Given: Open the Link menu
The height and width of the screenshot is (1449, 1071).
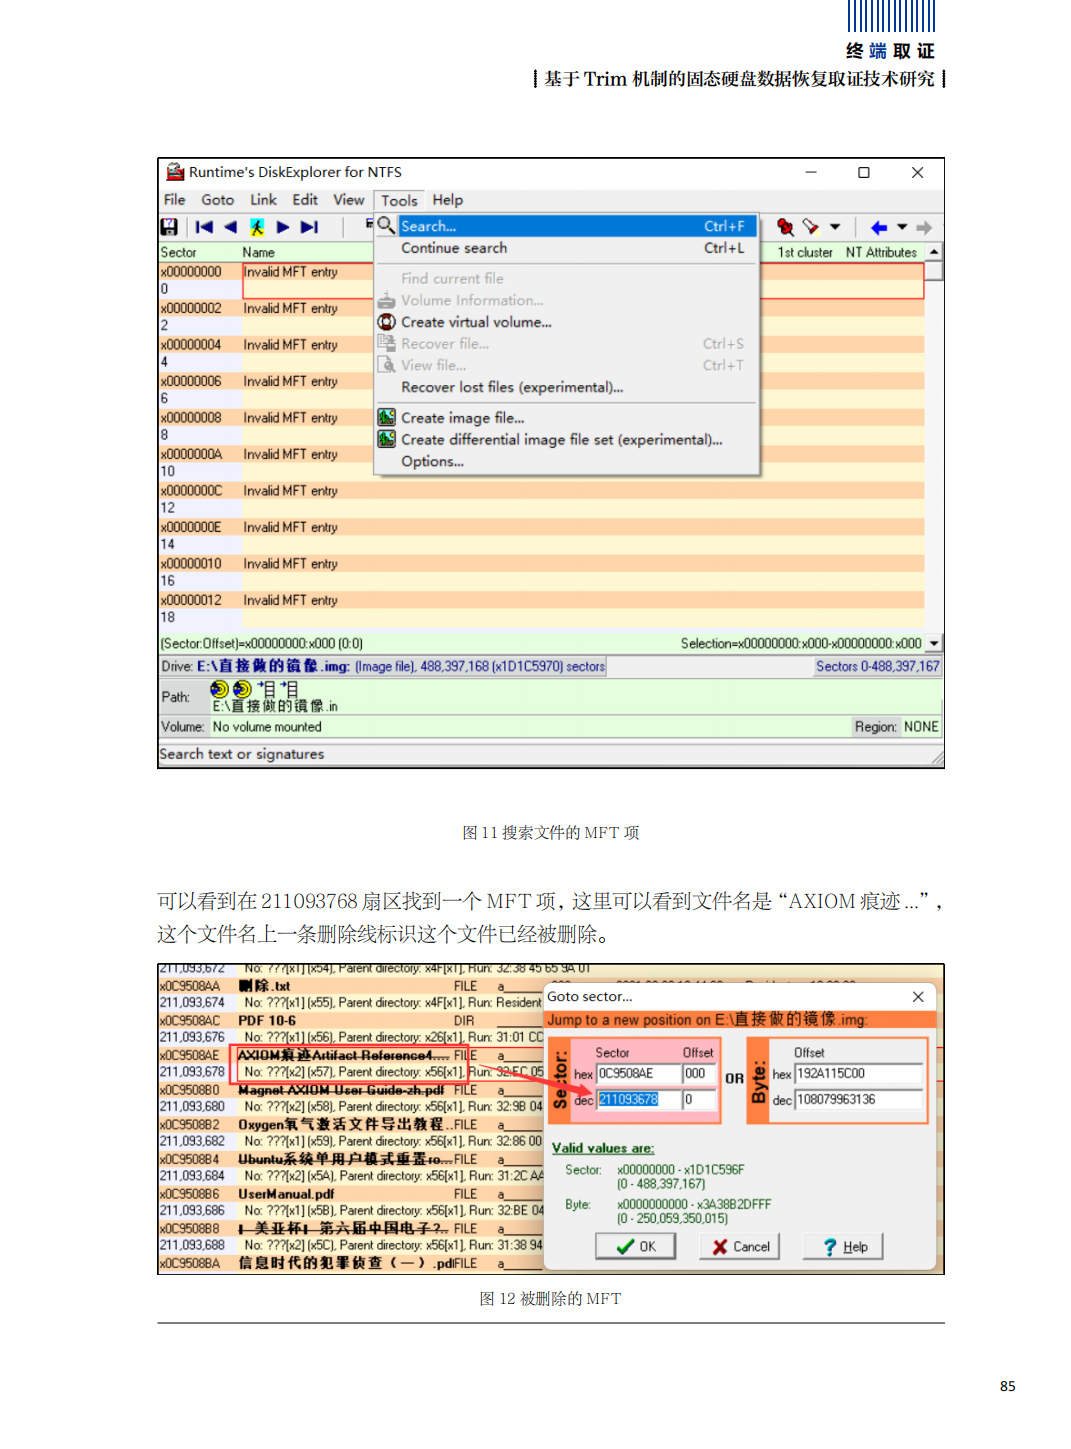Looking at the screenshot, I should [x=264, y=200].
